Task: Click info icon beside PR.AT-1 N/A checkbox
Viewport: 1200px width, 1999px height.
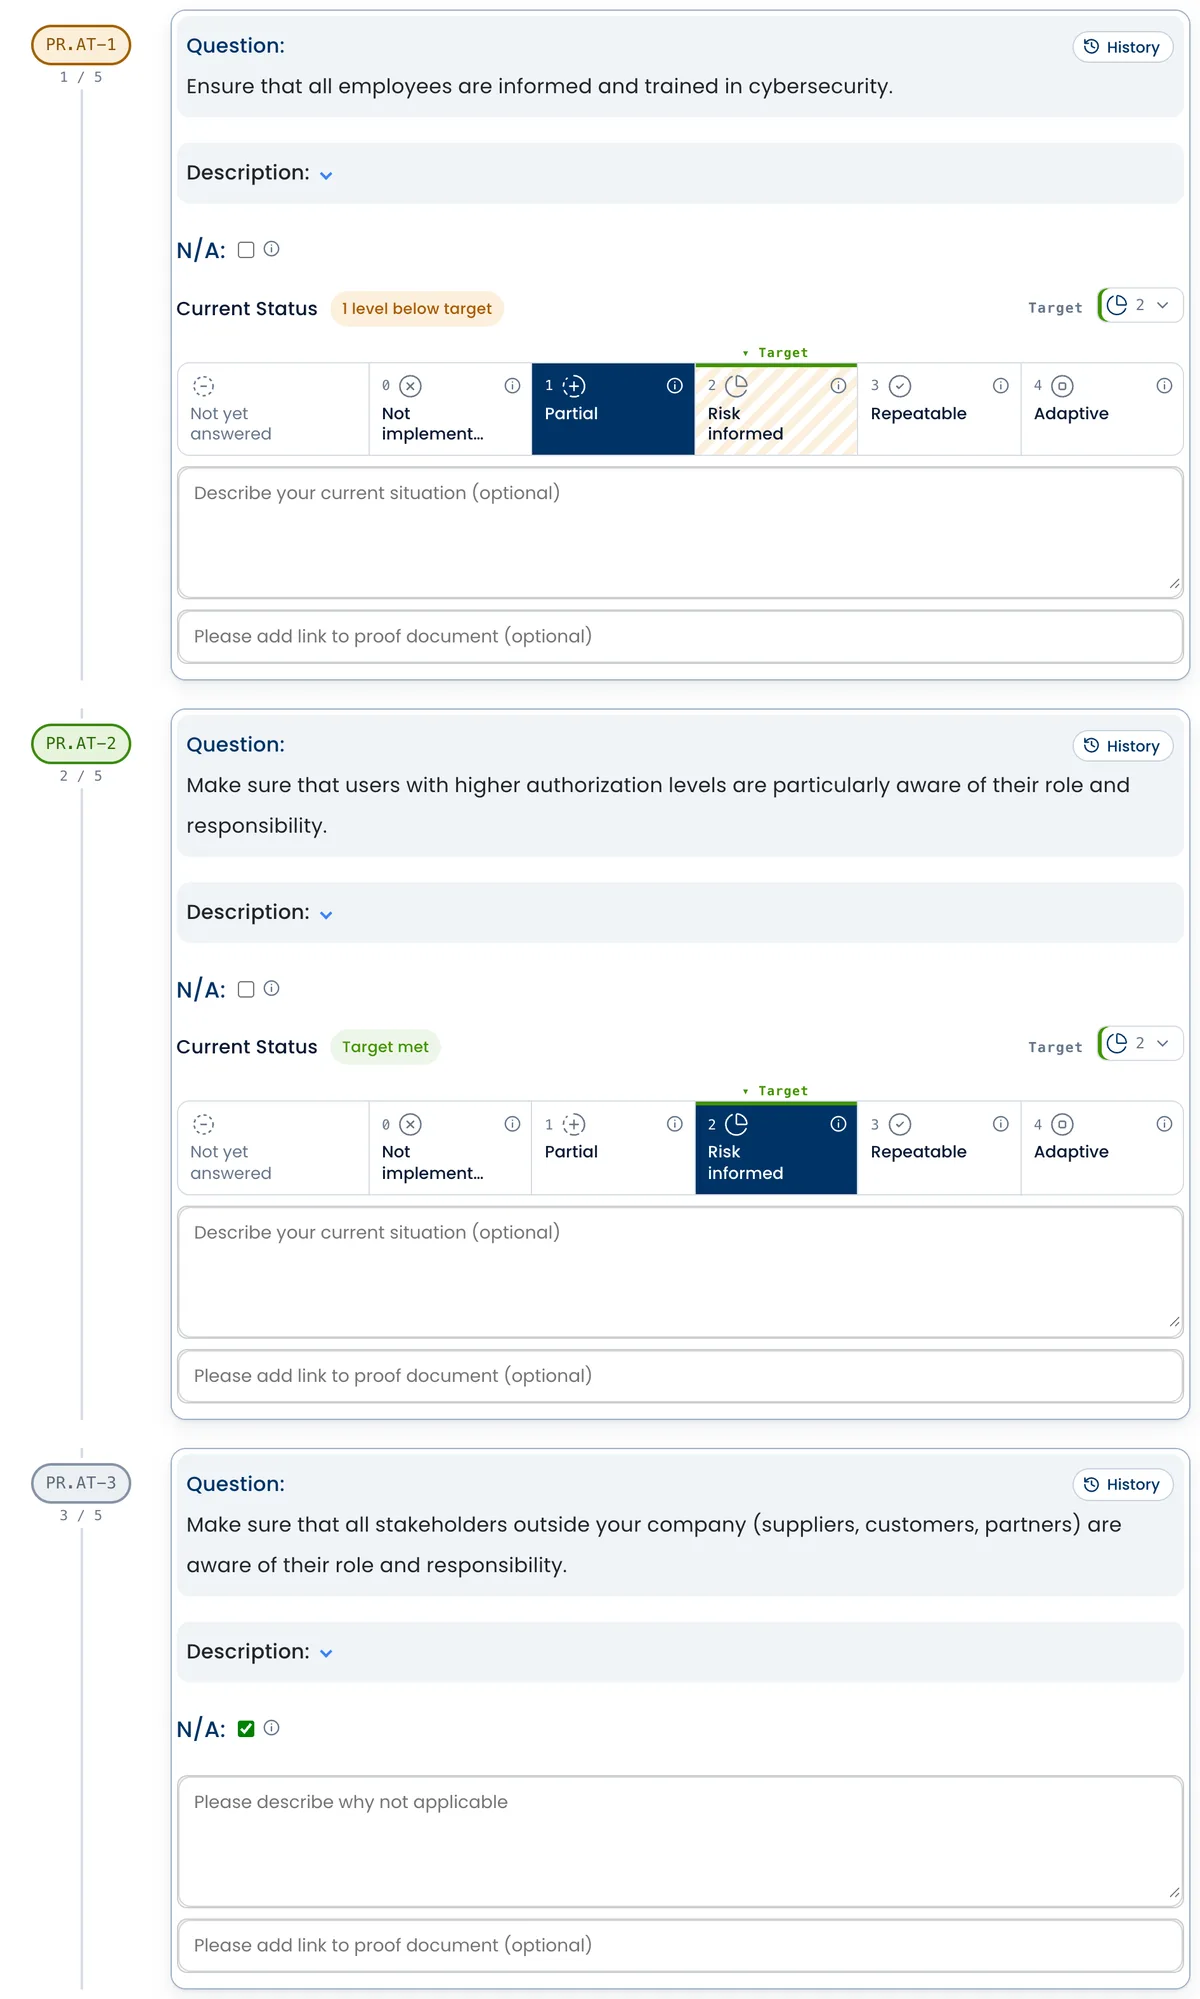Action: 272,249
